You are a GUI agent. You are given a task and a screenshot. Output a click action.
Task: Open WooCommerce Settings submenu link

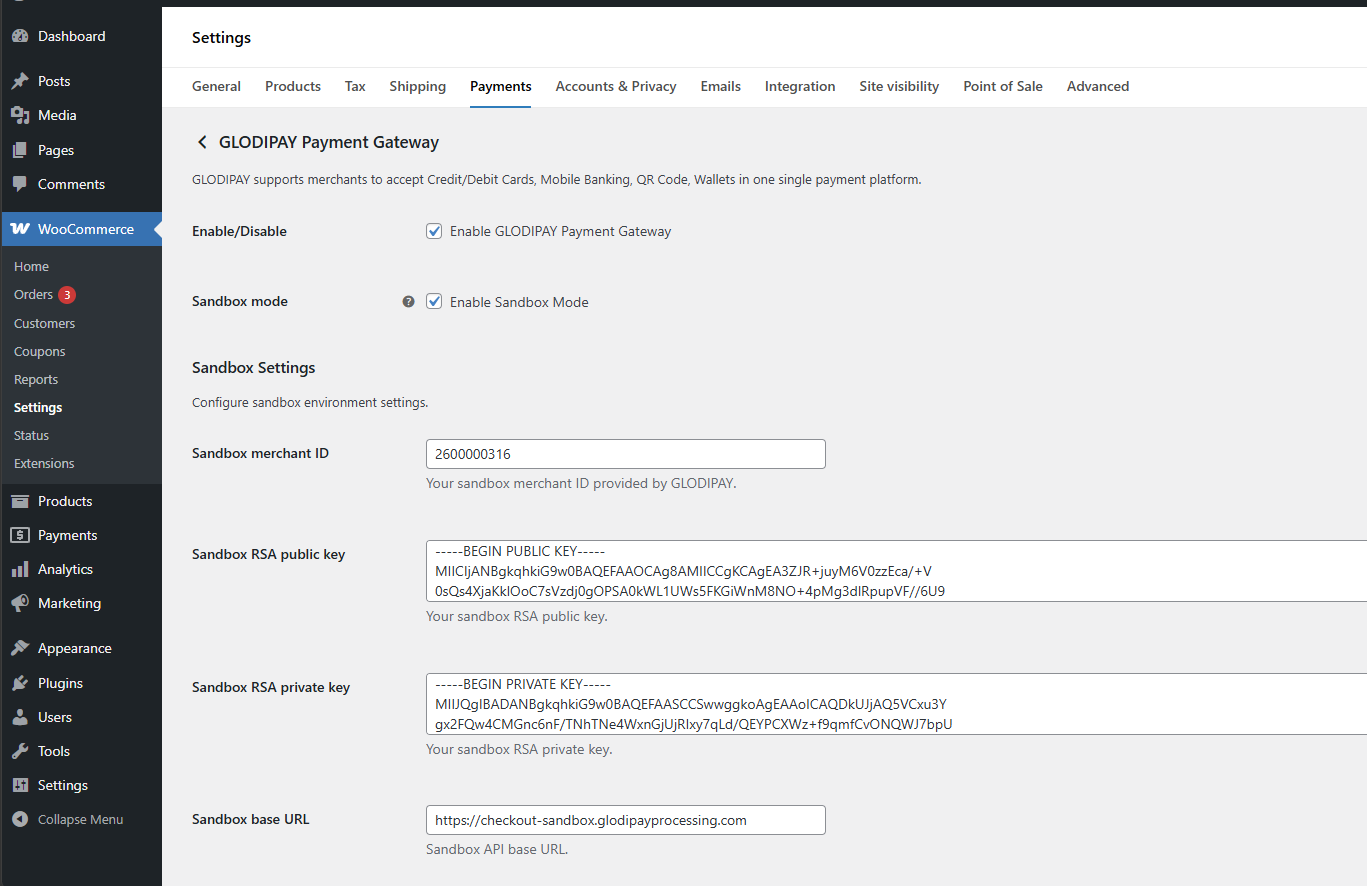click(38, 407)
